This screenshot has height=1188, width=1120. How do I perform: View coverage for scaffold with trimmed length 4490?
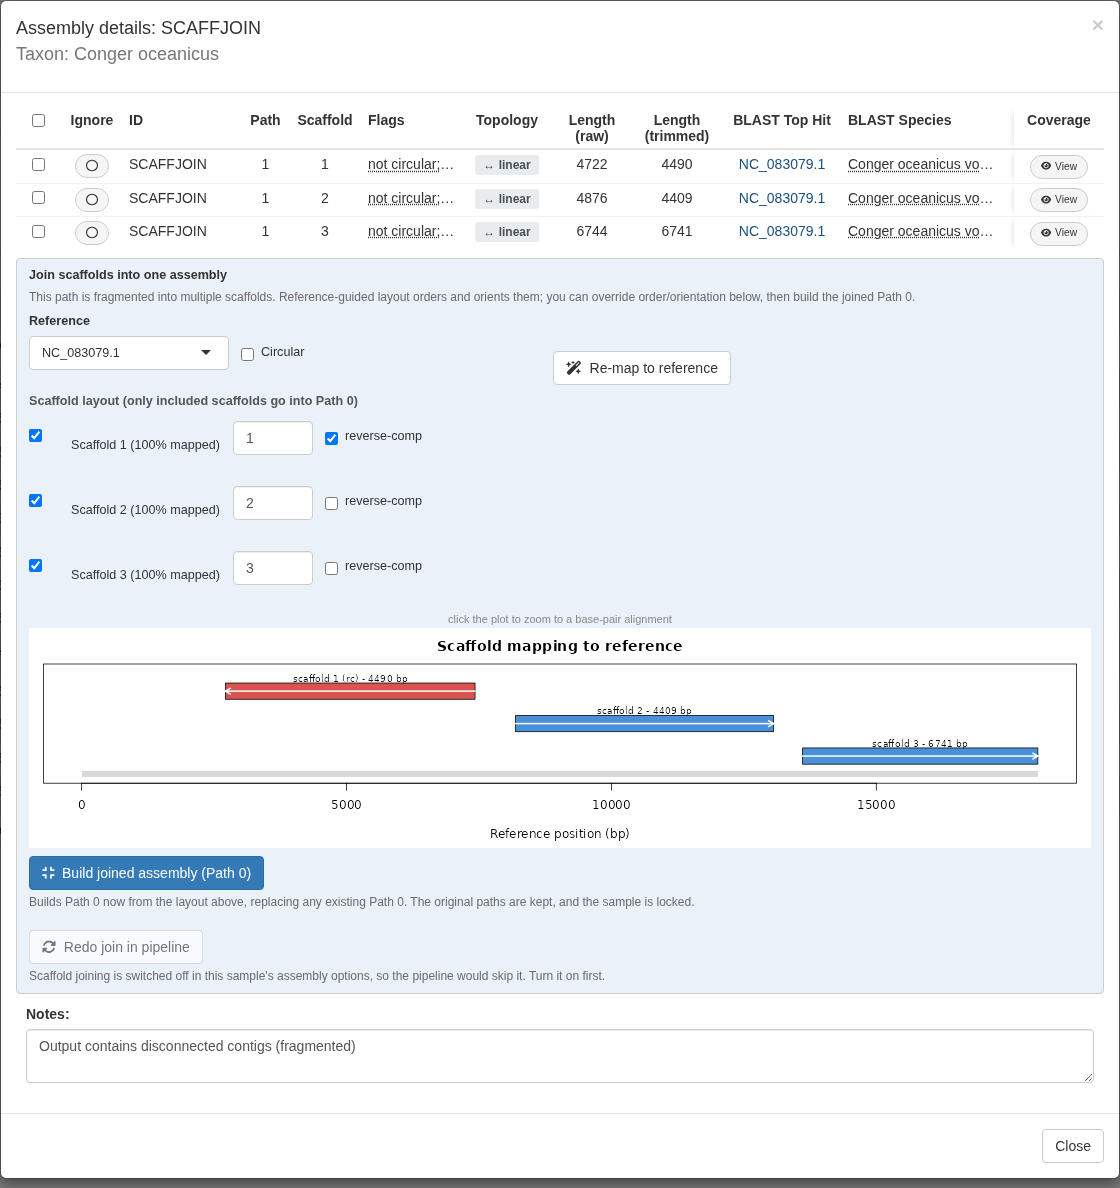(1059, 166)
